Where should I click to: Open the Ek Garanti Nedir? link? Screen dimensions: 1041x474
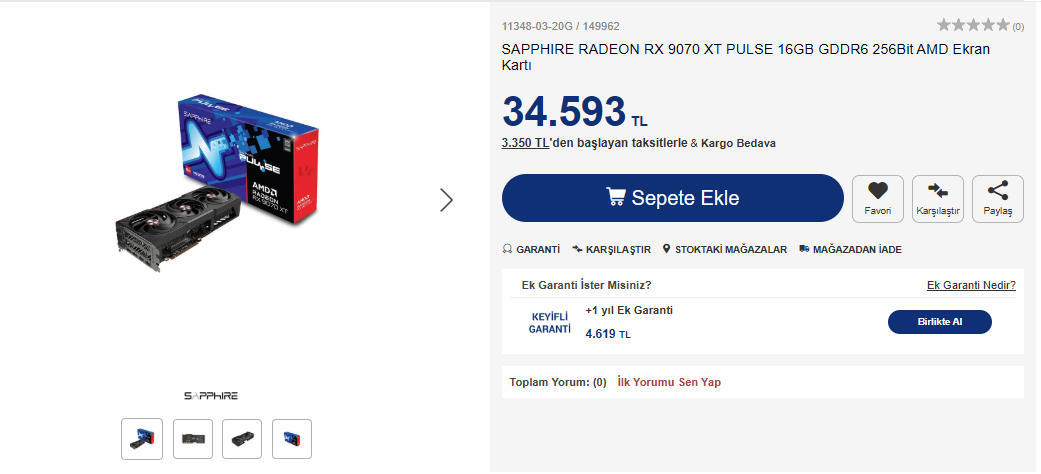(971, 285)
